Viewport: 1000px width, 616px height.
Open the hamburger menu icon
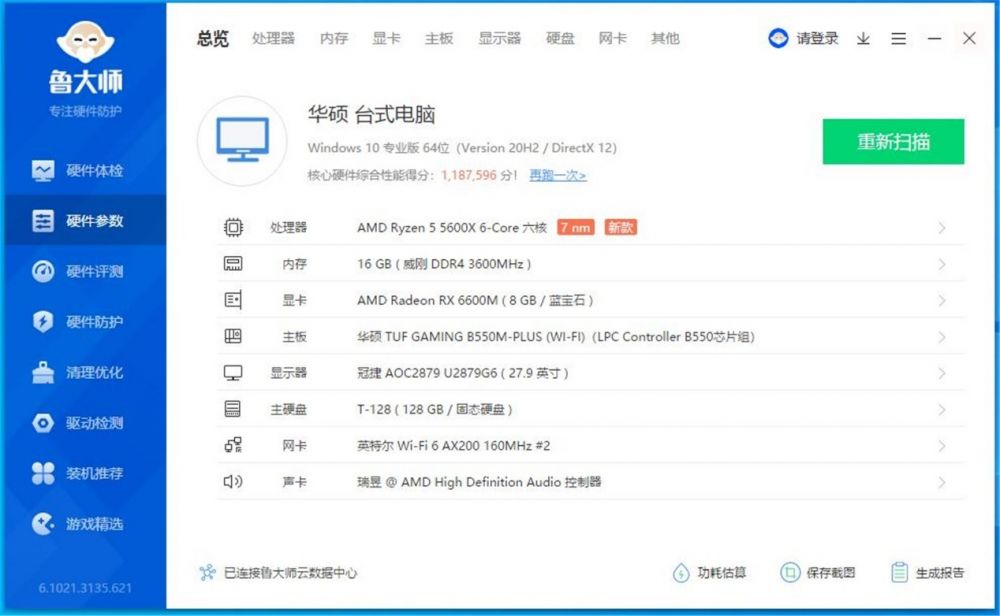pos(899,39)
